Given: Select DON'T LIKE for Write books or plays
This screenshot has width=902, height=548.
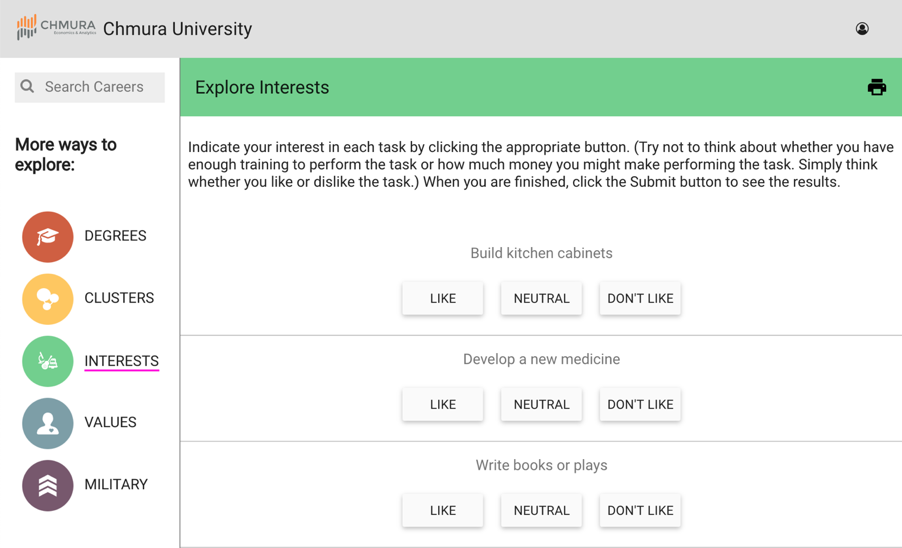Looking at the screenshot, I should (x=640, y=510).
